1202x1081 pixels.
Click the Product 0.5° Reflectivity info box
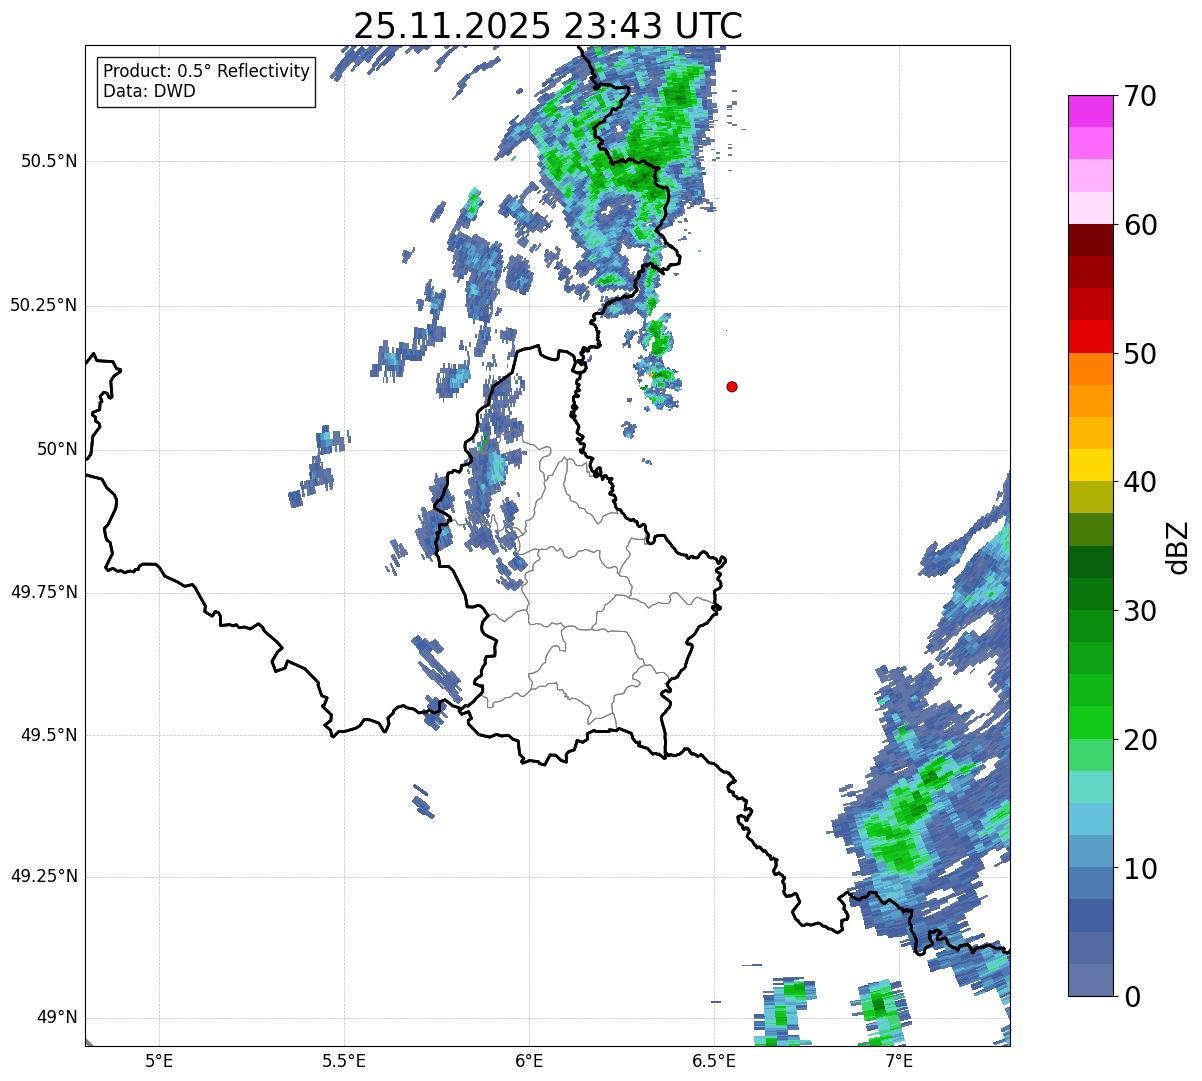(206, 81)
